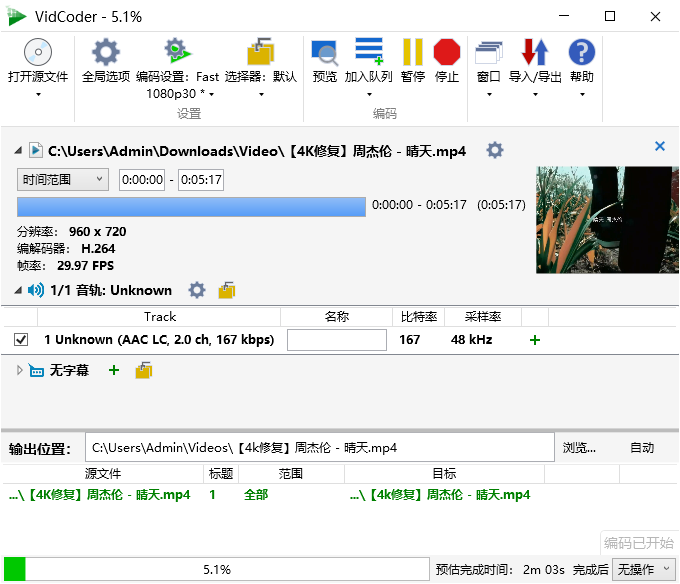This screenshot has width=680, height=584.
Task: Click the end time 0:05:17 field
Action: (x=201, y=179)
